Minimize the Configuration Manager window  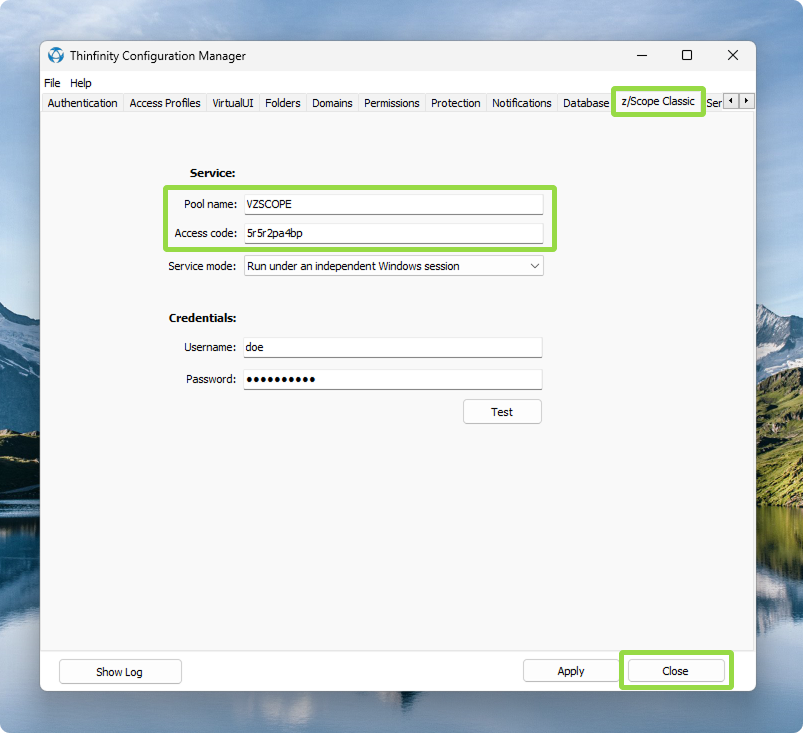pos(642,55)
